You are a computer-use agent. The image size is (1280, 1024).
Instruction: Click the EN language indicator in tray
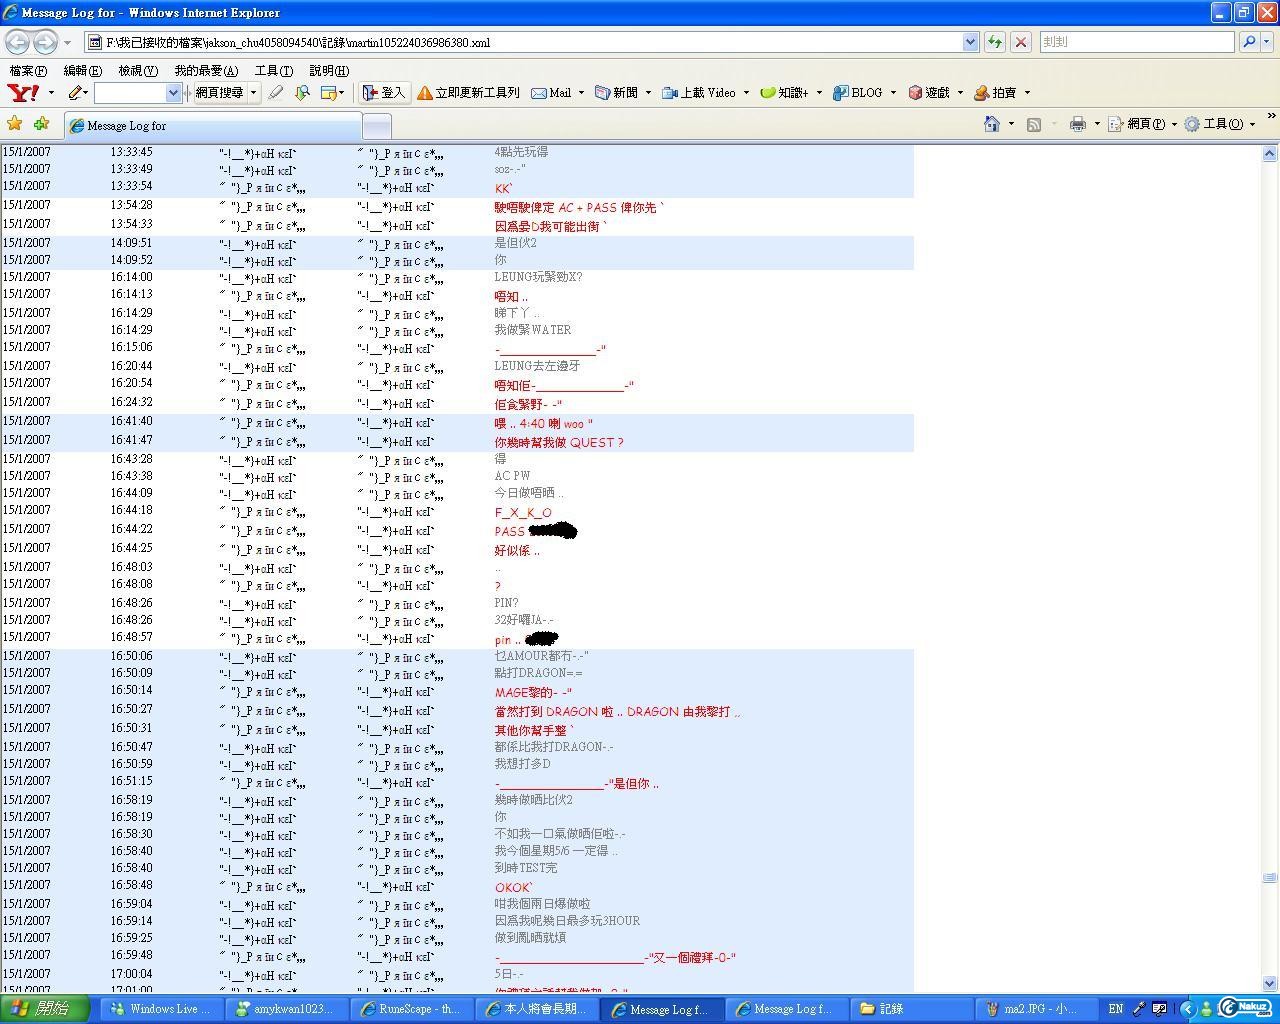click(1116, 1008)
